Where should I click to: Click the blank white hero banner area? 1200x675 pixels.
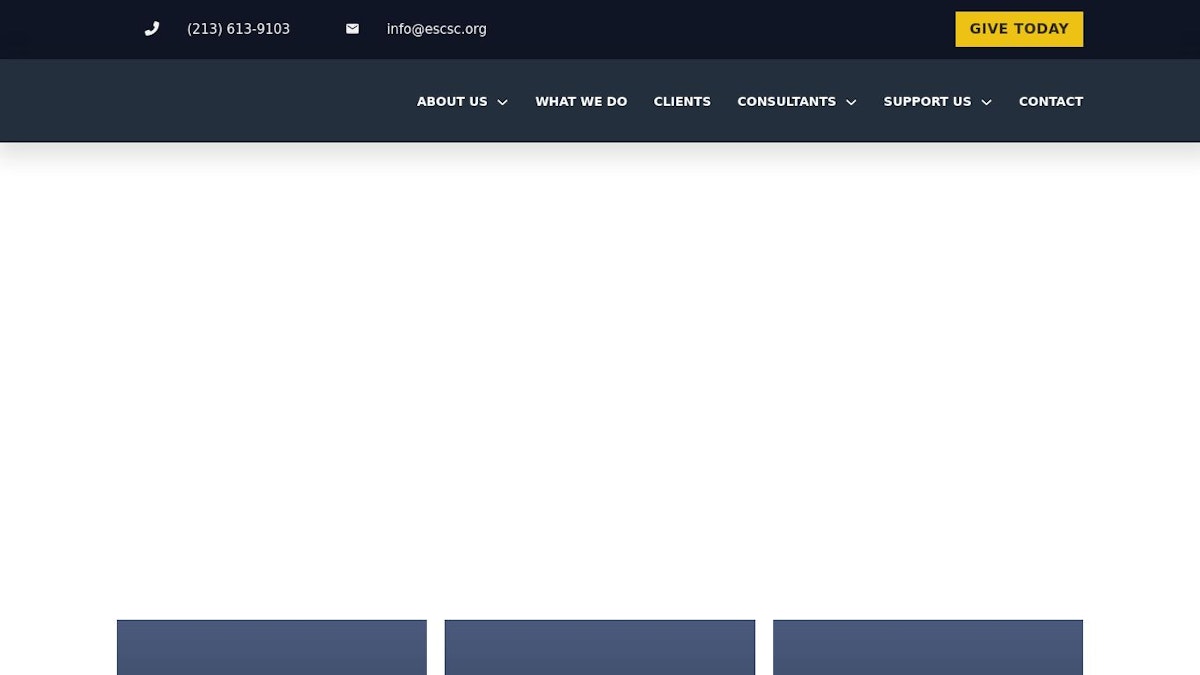point(600,380)
